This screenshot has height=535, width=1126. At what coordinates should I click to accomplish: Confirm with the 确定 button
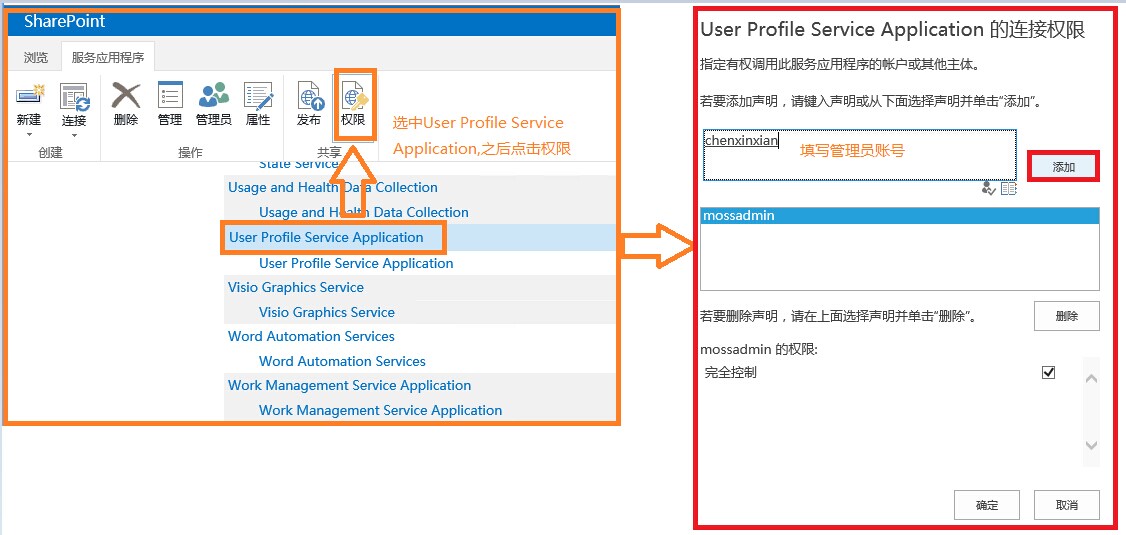click(987, 505)
